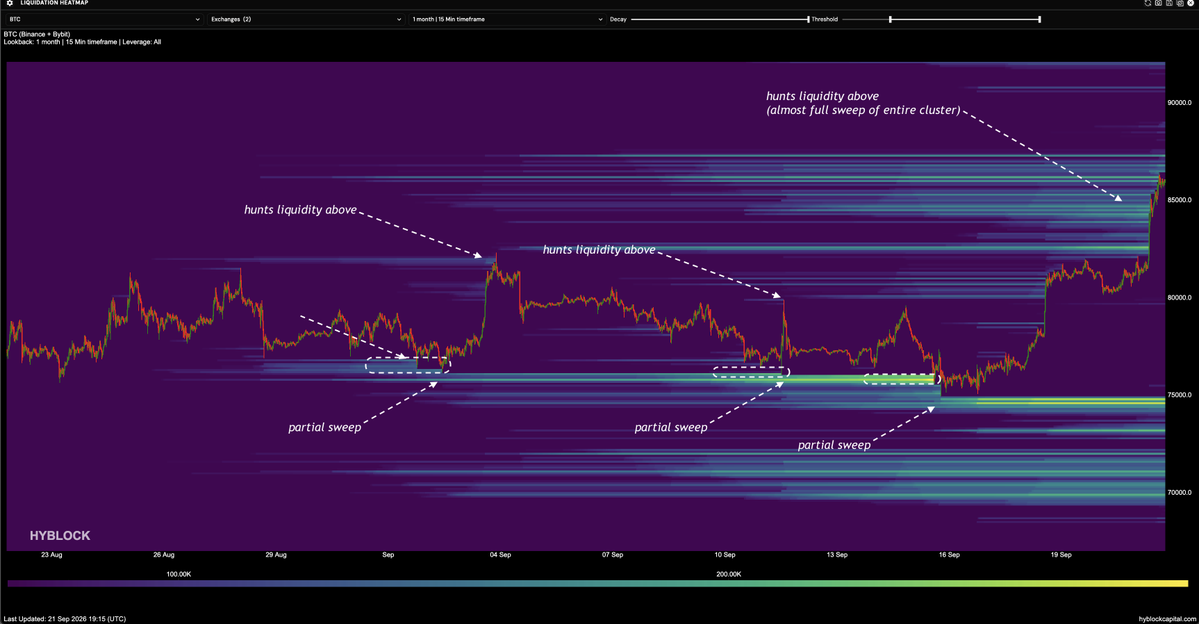This screenshot has height=624, width=1199.
Task: Click the hyblockcapital.com link
Action: [1167, 619]
